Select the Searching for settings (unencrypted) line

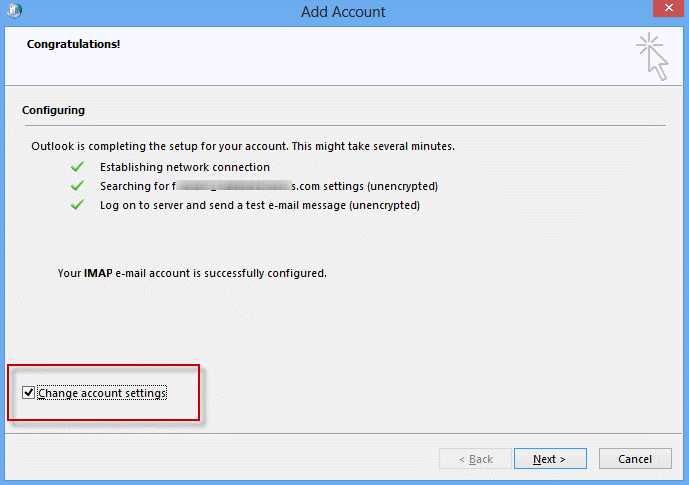click(x=268, y=186)
